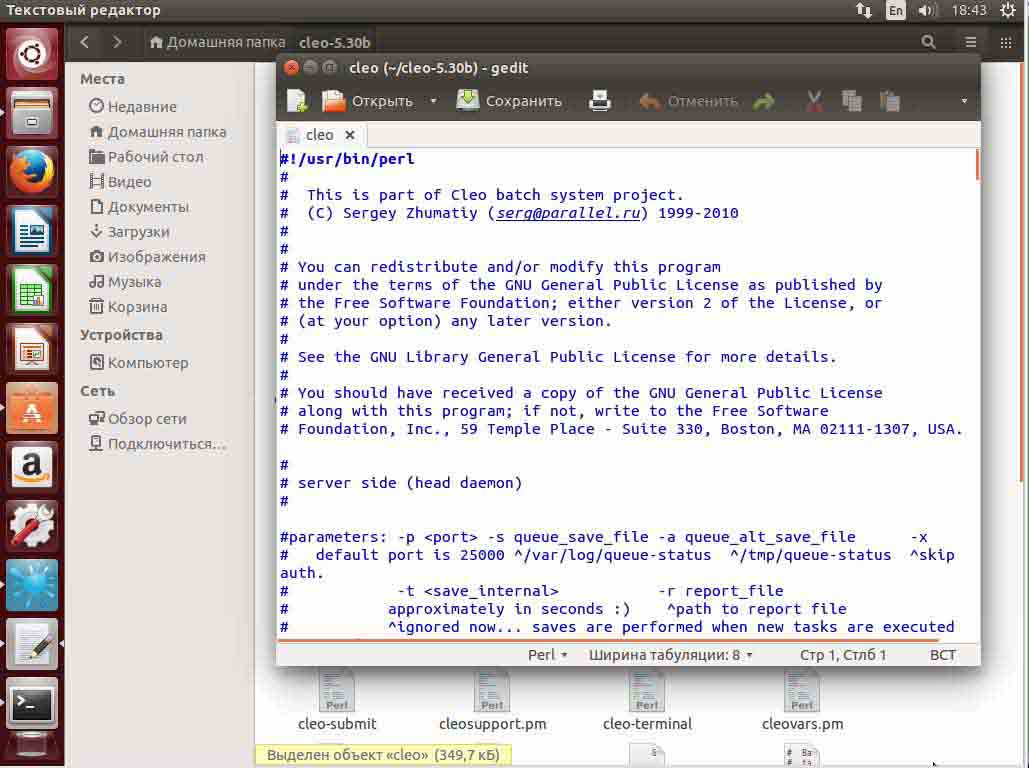
Task: Open the dropdown arrow beside Открыть
Action: [x=433, y=101]
